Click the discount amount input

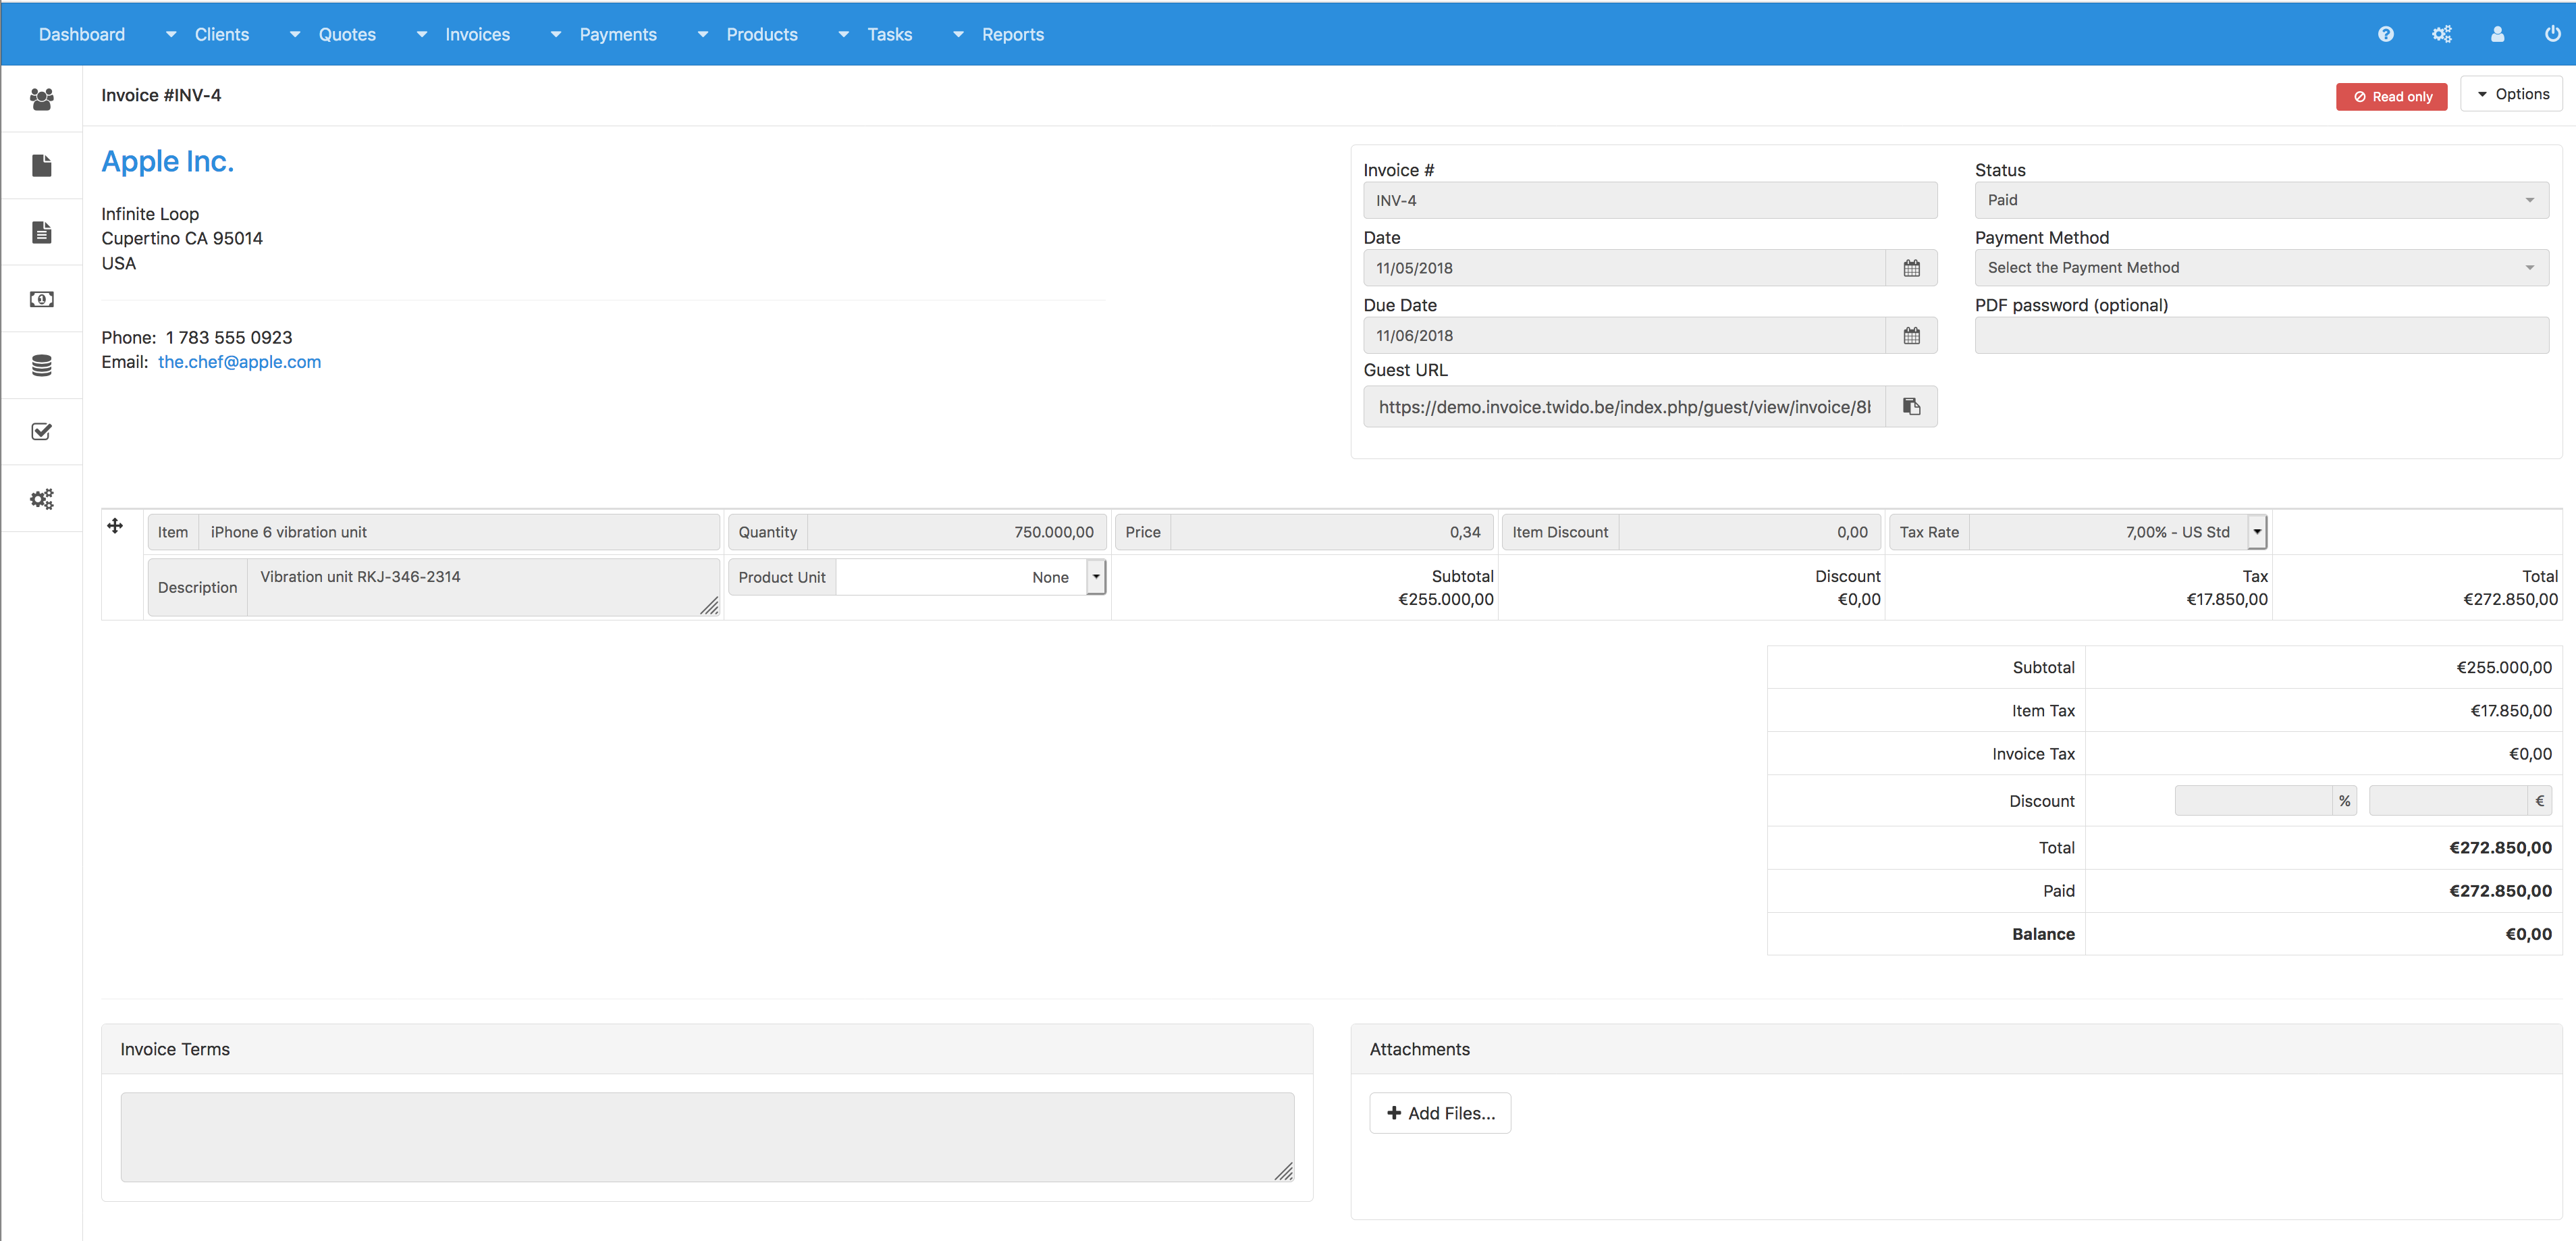[2448, 801]
